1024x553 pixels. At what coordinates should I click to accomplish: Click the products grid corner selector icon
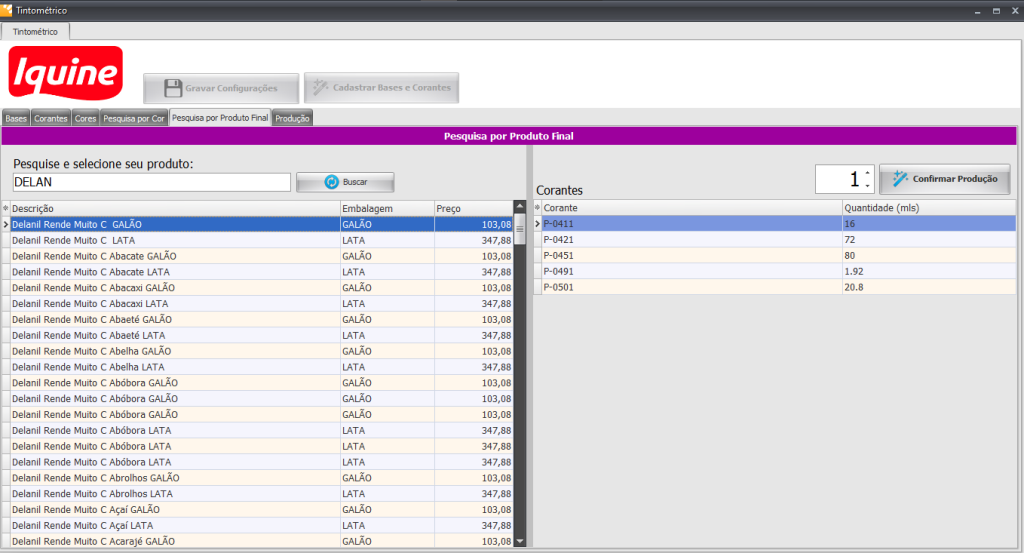point(6,208)
